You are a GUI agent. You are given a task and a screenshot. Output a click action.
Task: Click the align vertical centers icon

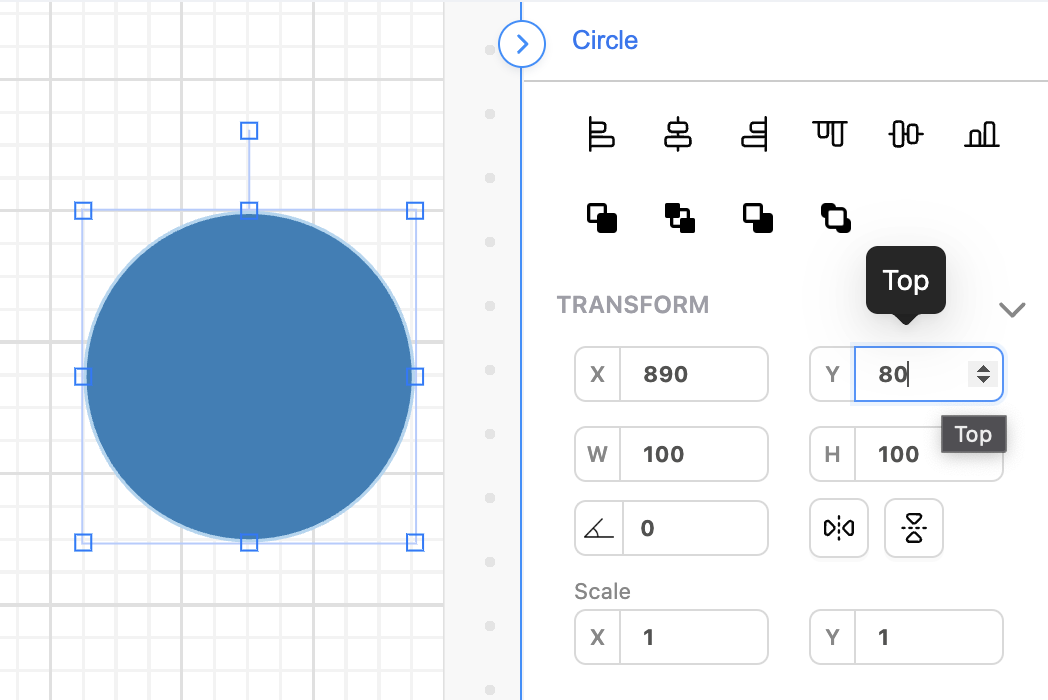click(905, 134)
